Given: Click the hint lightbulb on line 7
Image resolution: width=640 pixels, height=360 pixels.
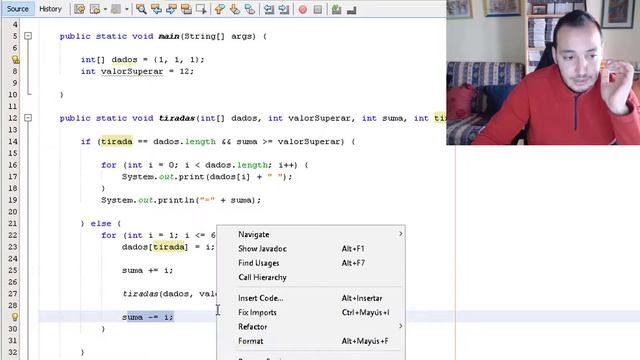Looking at the screenshot, I should pyautogui.click(x=15, y=60).
